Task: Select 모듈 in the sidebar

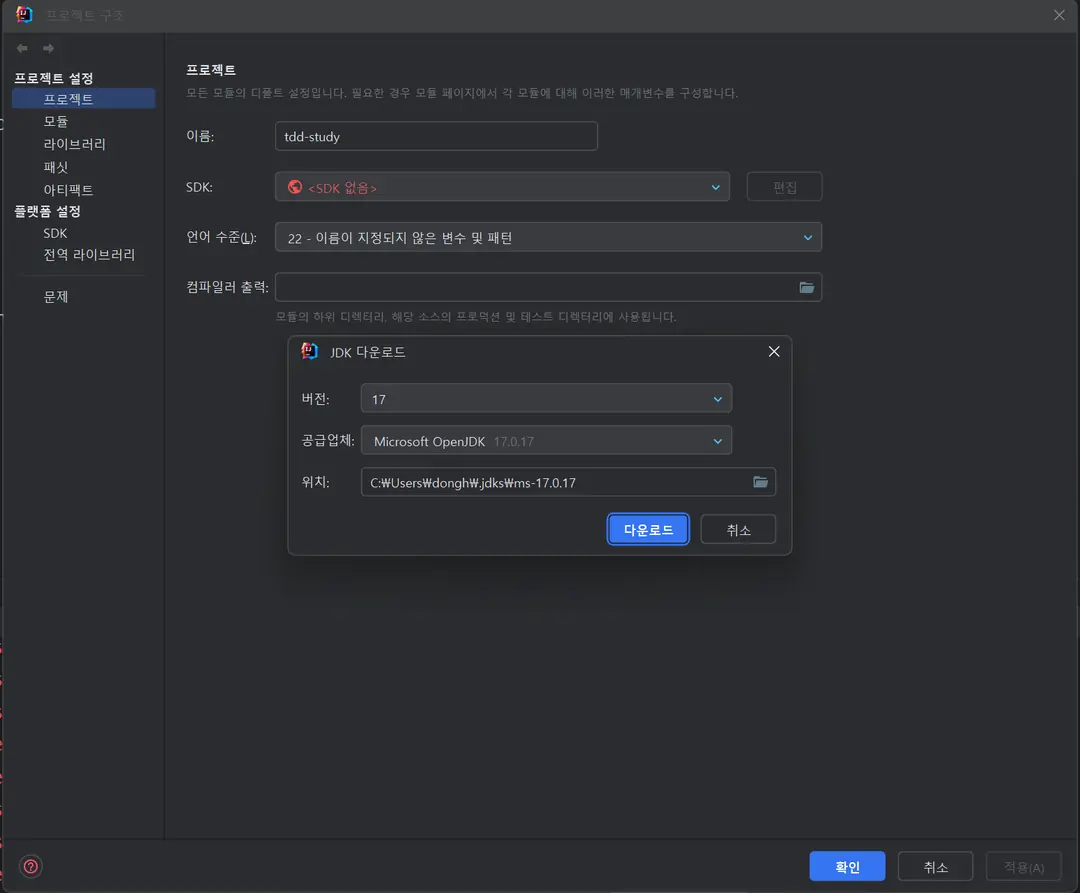Action: [x=56, y=121]
